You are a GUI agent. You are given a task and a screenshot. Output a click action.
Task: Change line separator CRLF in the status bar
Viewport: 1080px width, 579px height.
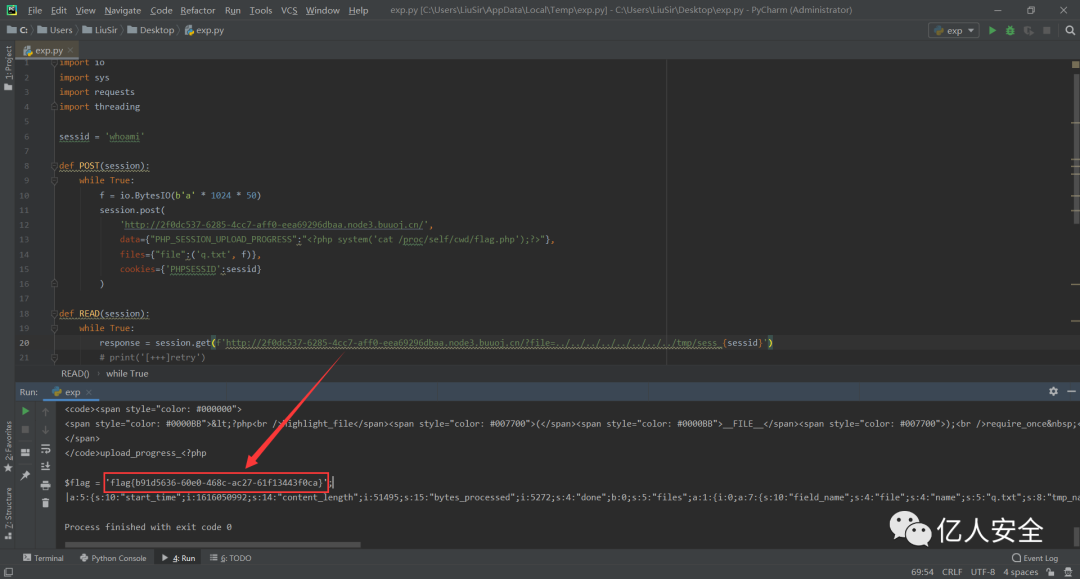point(952,572)
